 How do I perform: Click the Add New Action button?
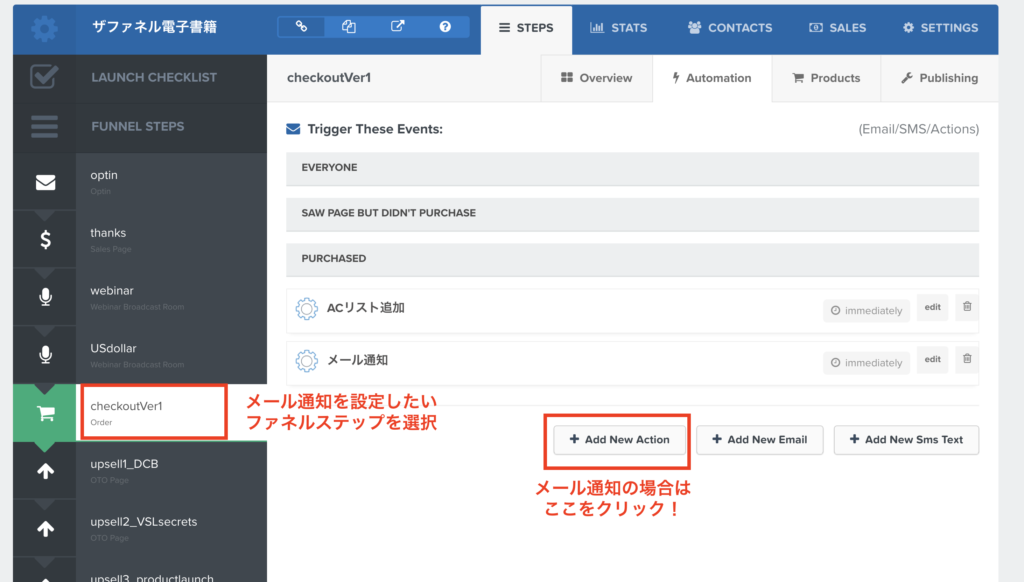pos(620,440)
